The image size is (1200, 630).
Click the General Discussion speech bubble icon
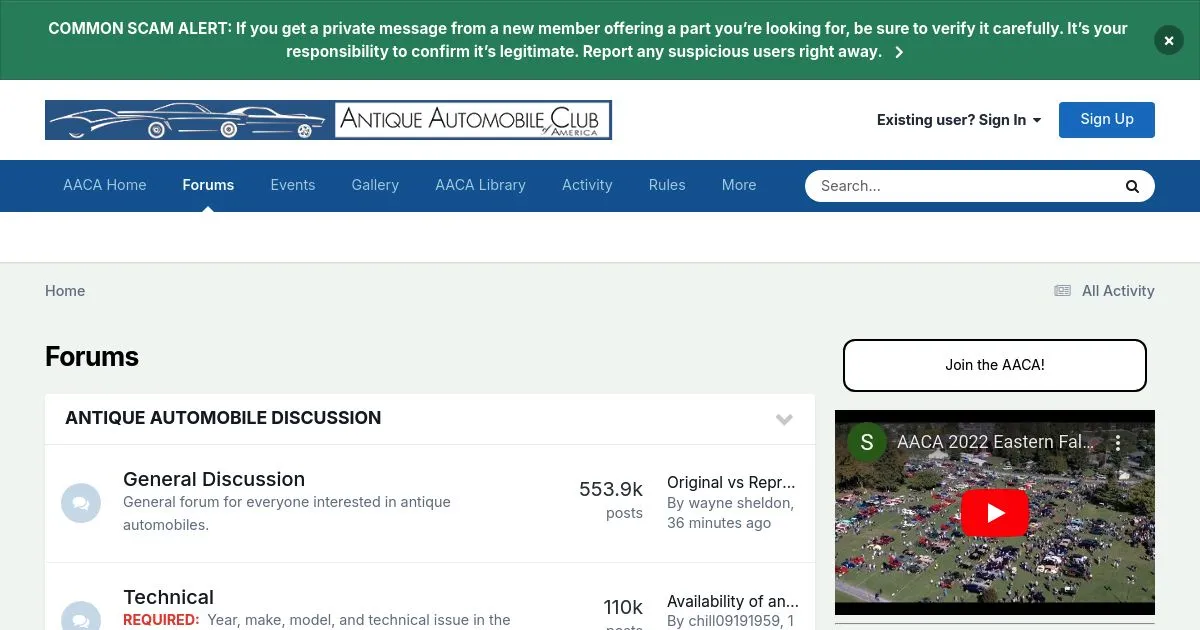tap(81, 503)
